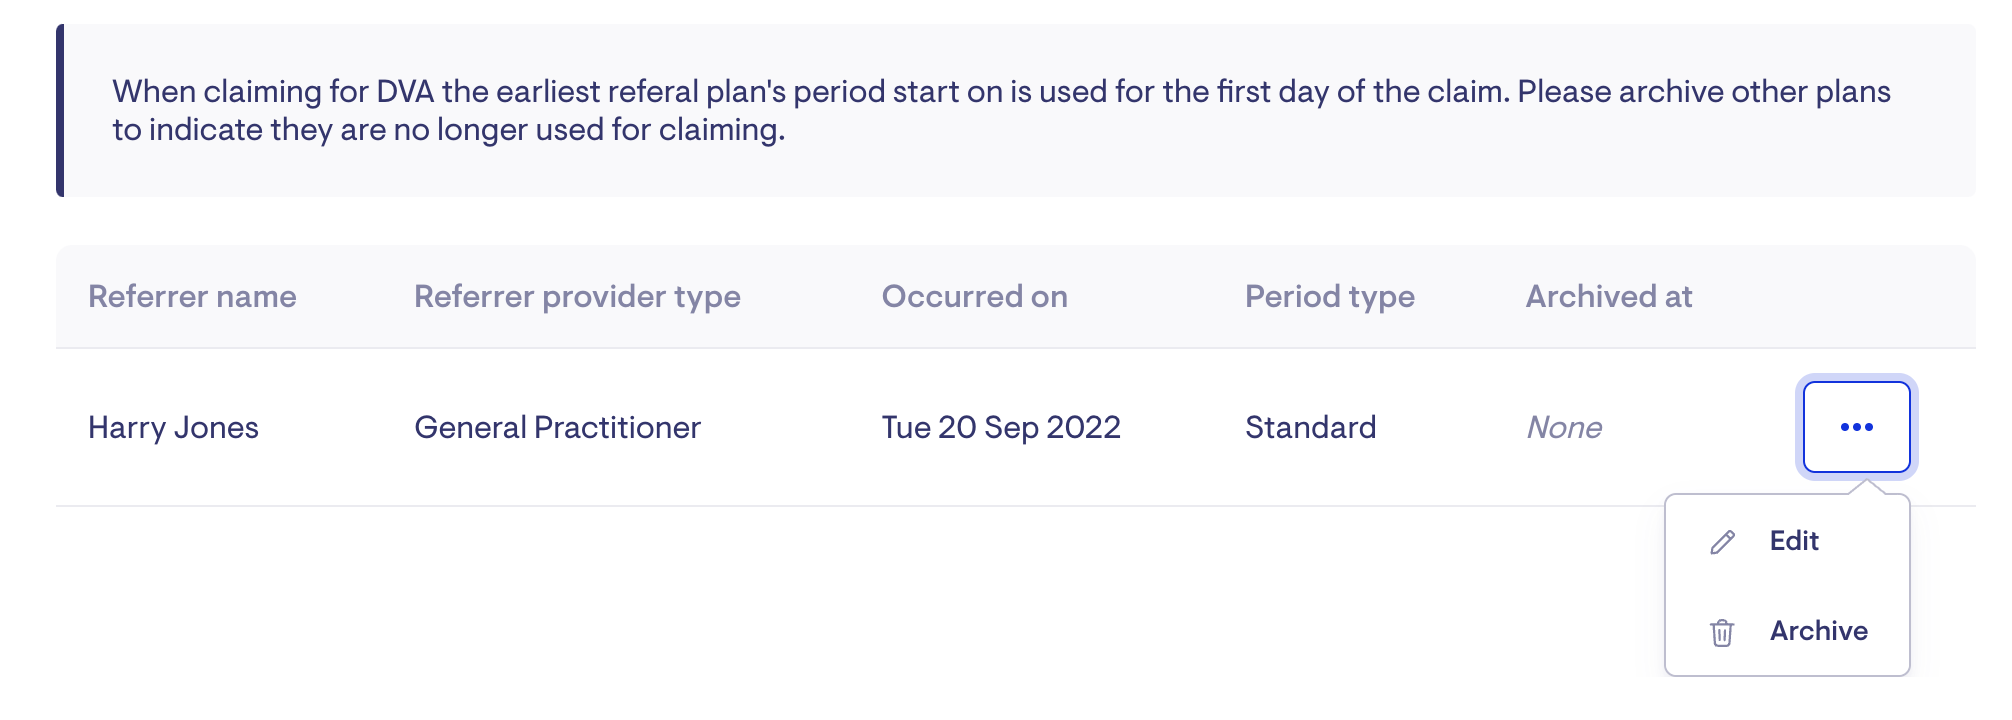Click the first line of the DVA notice
Viewport: 2012px width, 720px height.
click(1000, 92)
